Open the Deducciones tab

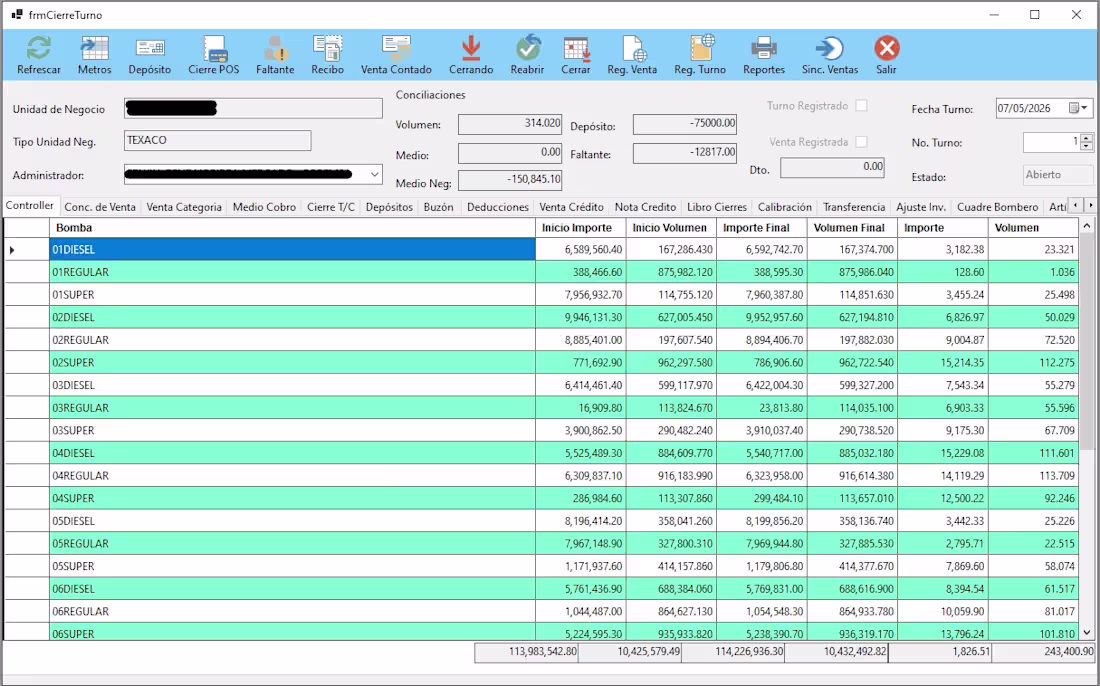click(498, 207)
